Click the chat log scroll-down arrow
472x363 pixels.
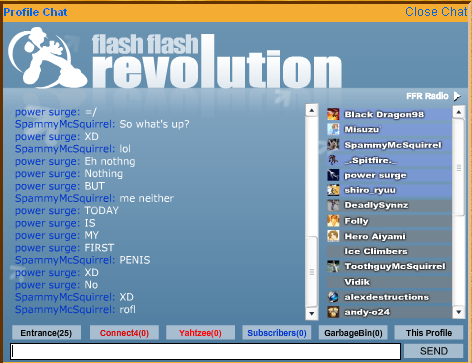point(312,313)
